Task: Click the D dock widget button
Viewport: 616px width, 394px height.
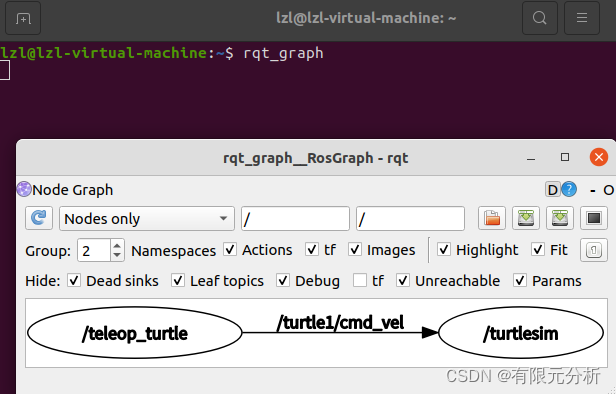Action: (x=552, y=190)
